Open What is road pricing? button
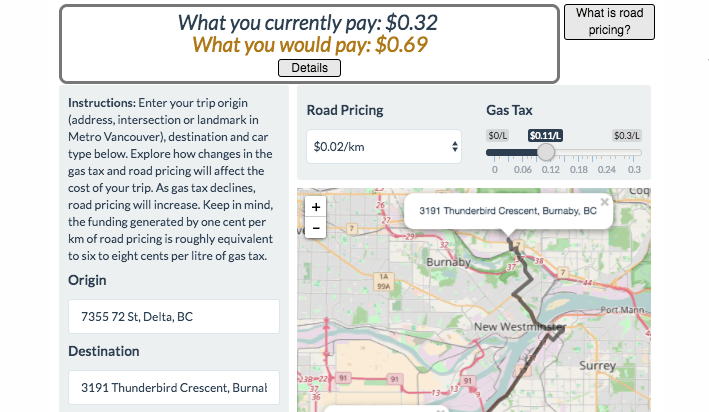 [x=609, y=22]
